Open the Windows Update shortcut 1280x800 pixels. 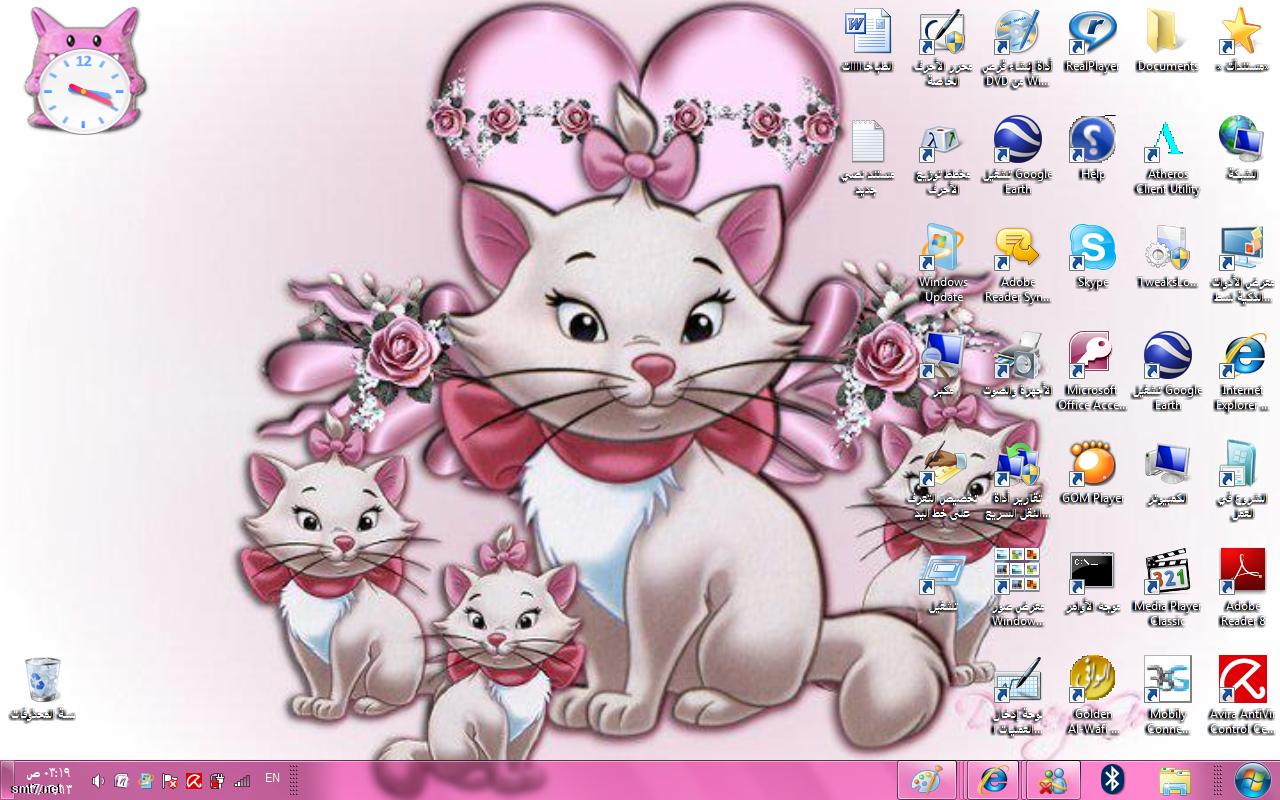[942, 264]
